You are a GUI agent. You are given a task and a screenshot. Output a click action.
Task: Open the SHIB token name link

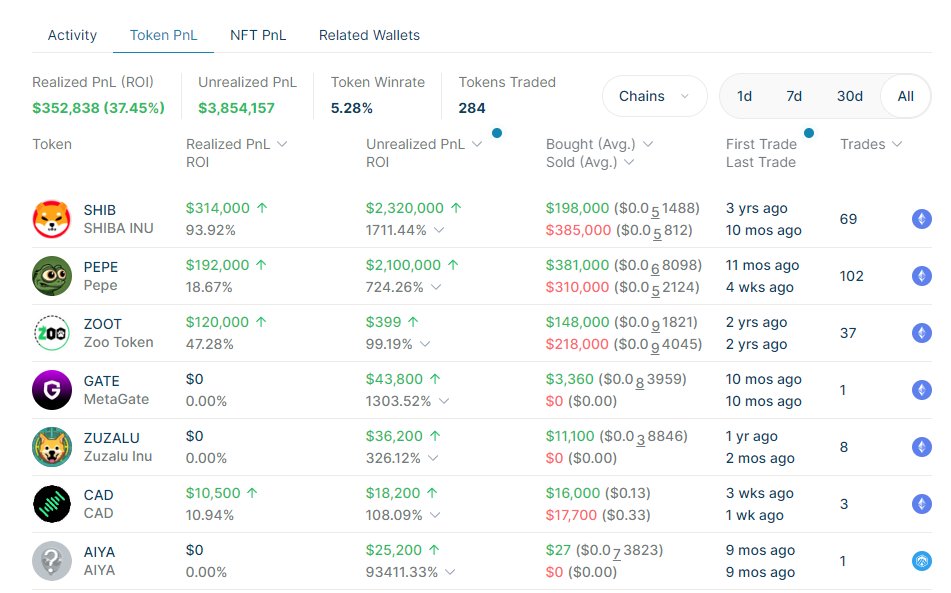point(99,210)
